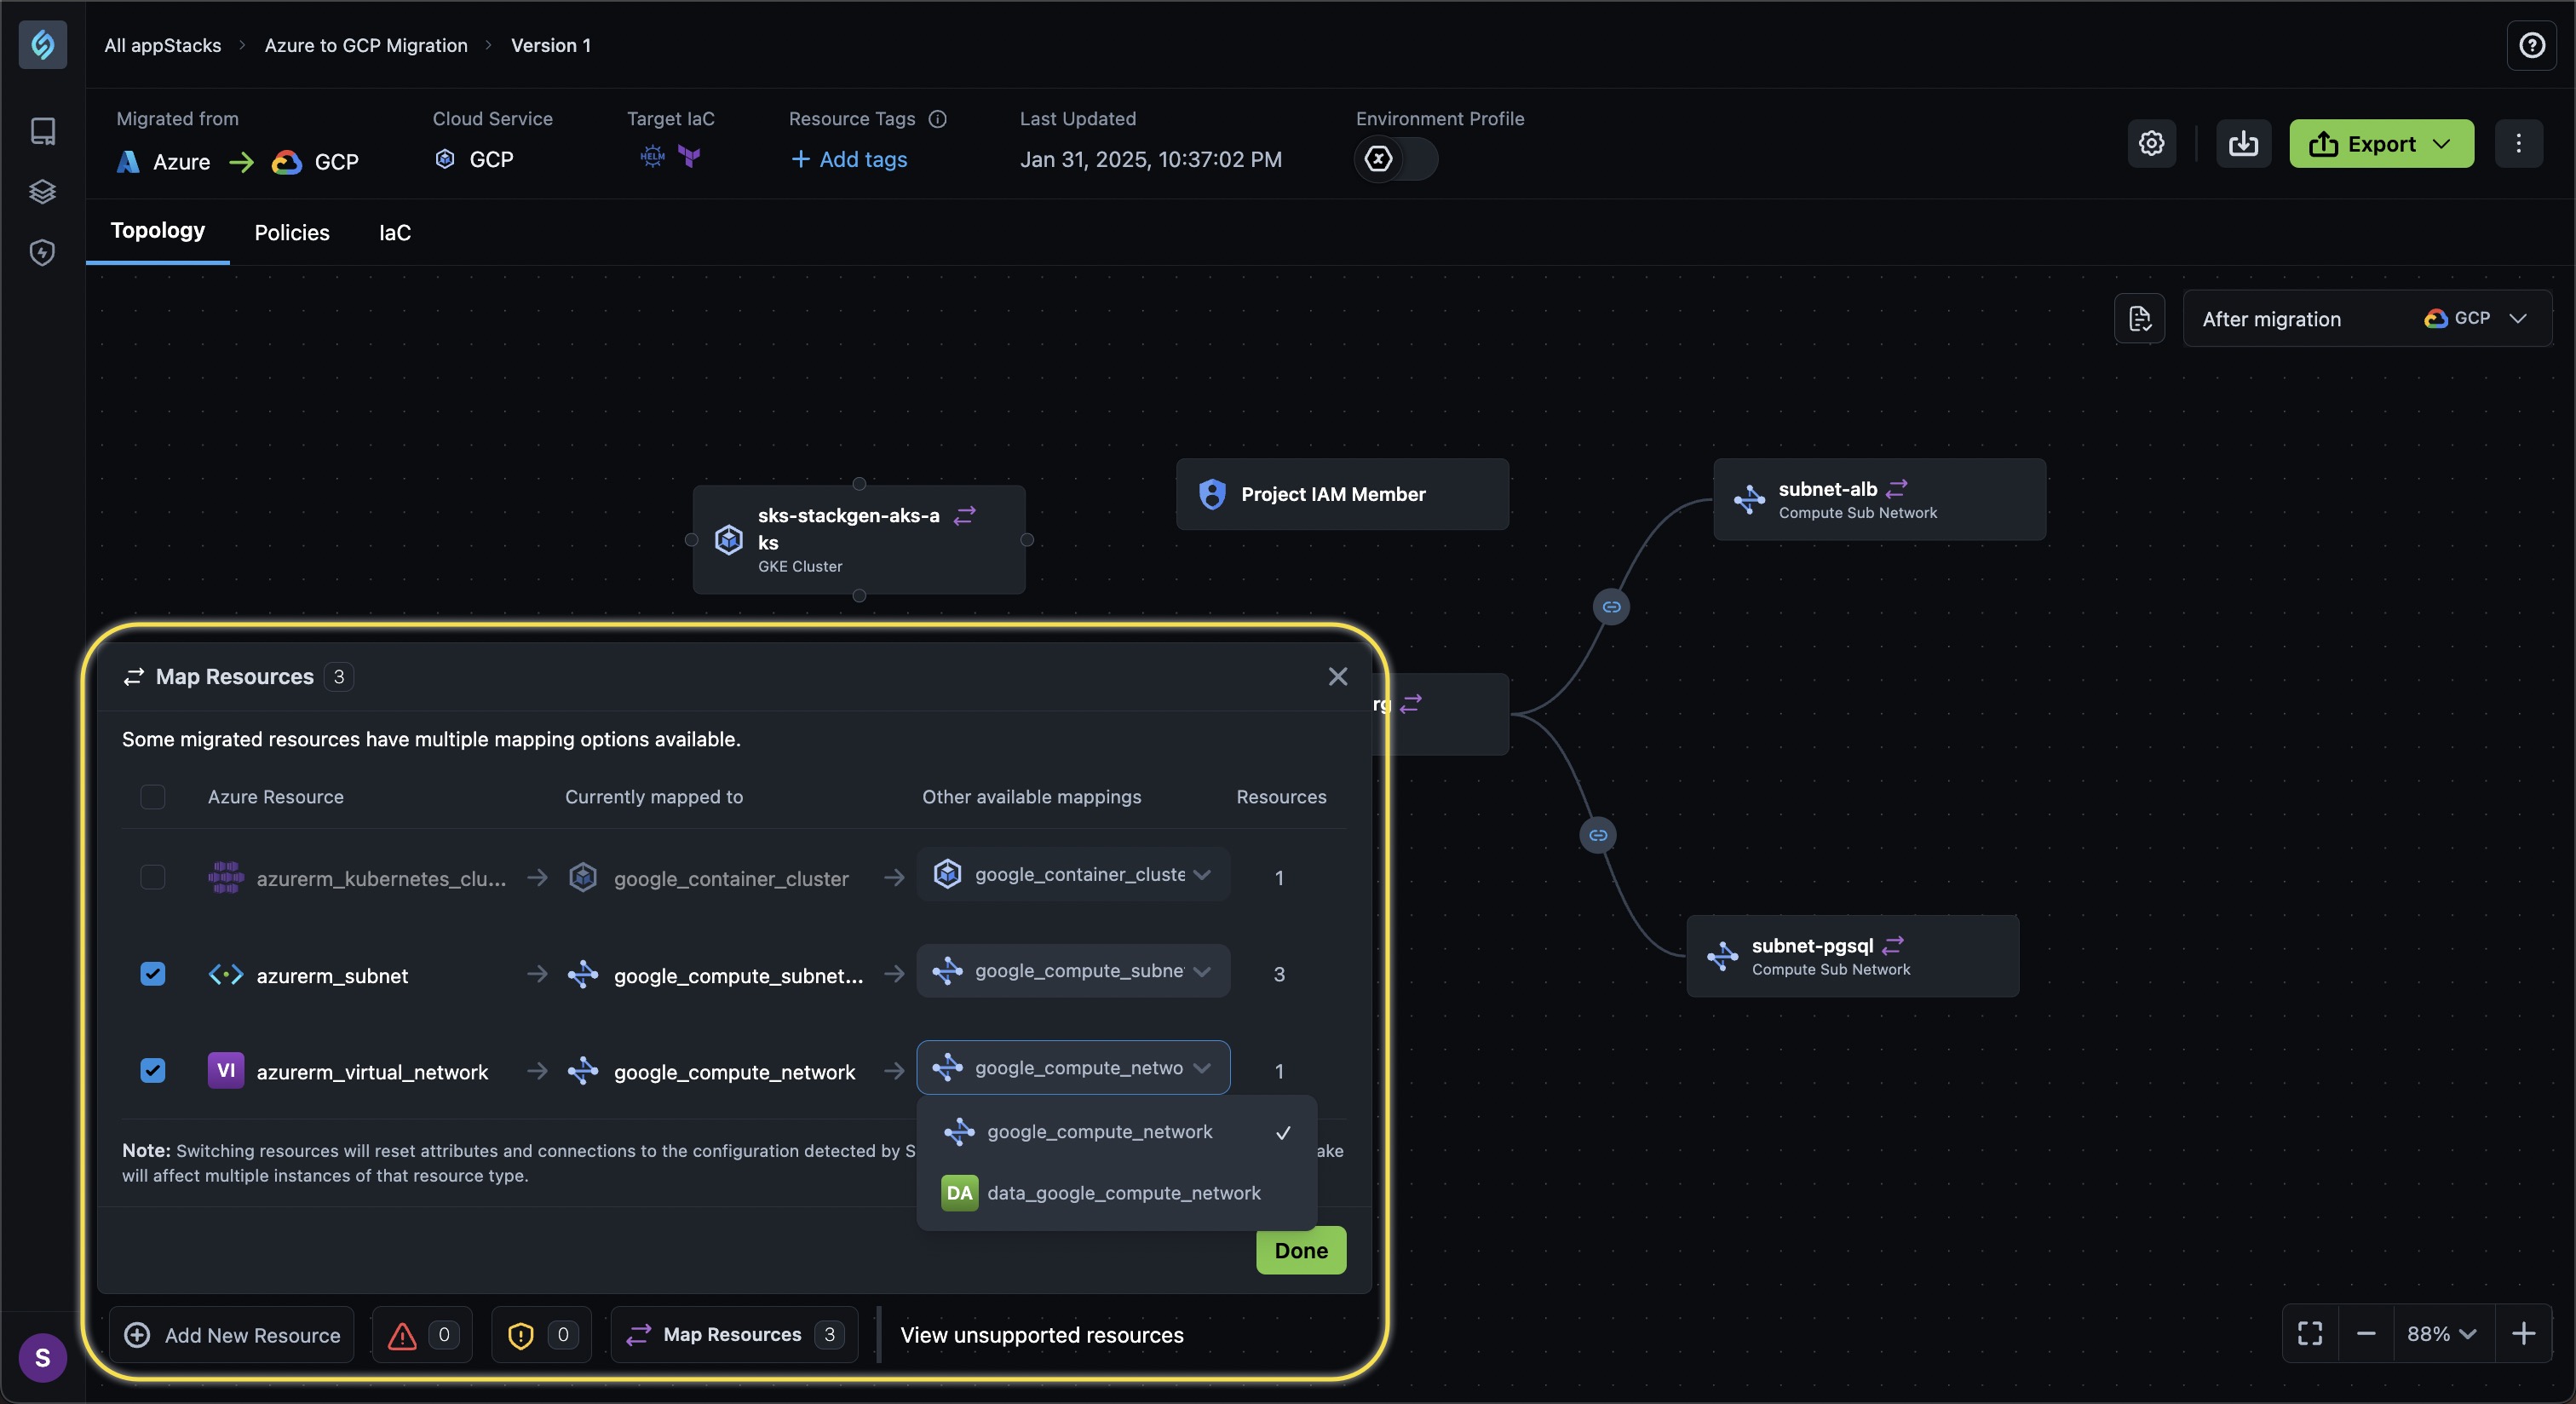This screenshot has width=2576, height=1404.
Task: Click the Resource Tags info icon
Action: (937, 119)
